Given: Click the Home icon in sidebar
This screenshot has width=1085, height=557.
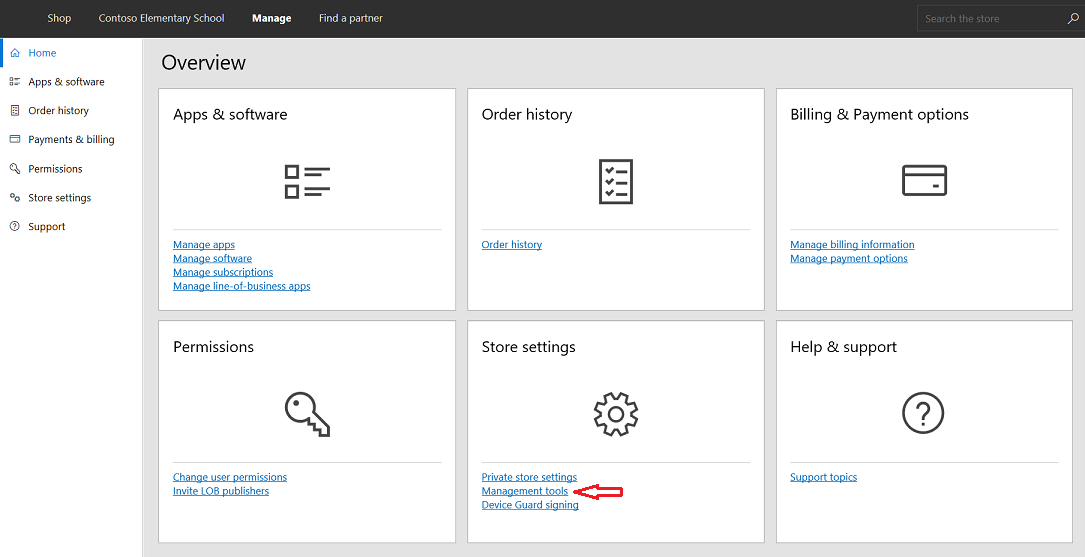Looking at the screenshot, I should (x=15, y=53).
